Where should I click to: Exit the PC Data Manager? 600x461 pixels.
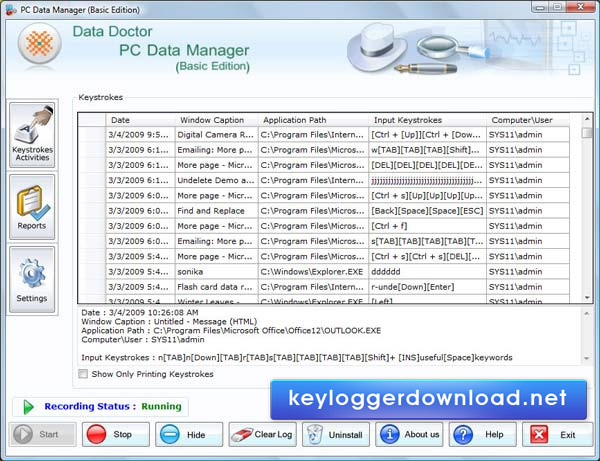click(556, 434)
